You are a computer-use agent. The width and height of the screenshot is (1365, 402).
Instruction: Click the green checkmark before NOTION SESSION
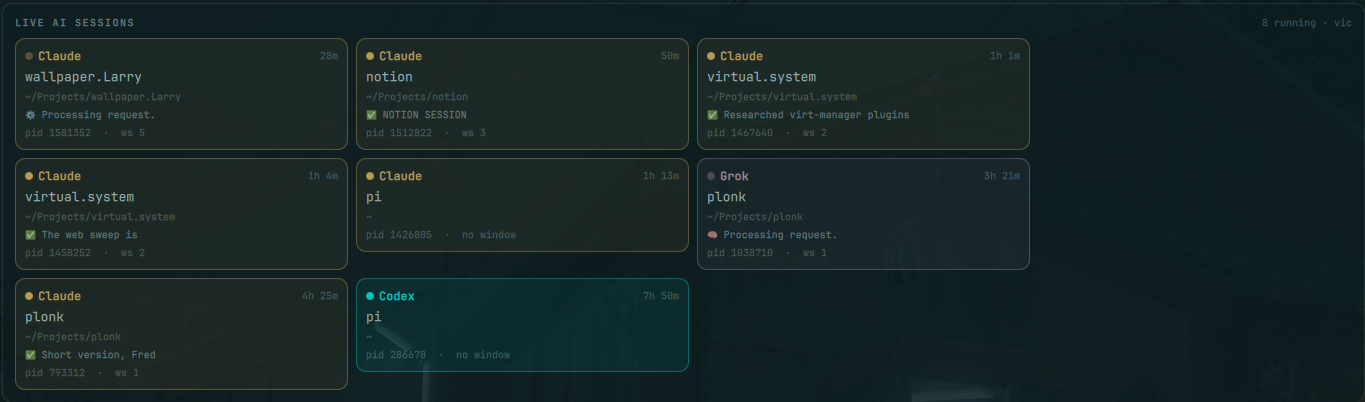tap(371, 115)
